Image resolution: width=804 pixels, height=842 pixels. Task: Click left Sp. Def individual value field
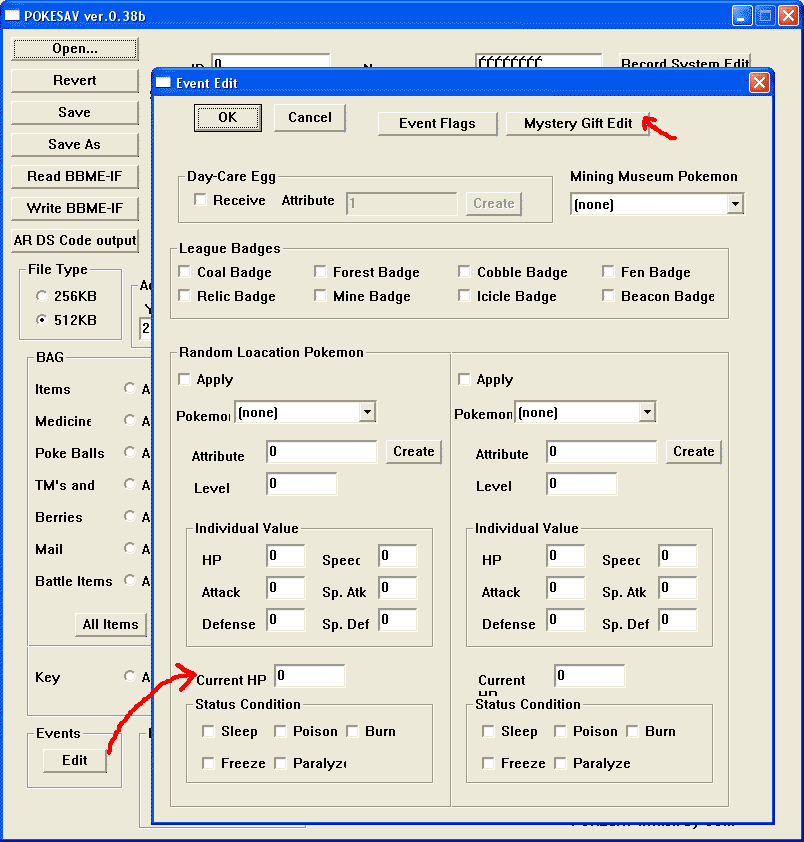(397, 620)
